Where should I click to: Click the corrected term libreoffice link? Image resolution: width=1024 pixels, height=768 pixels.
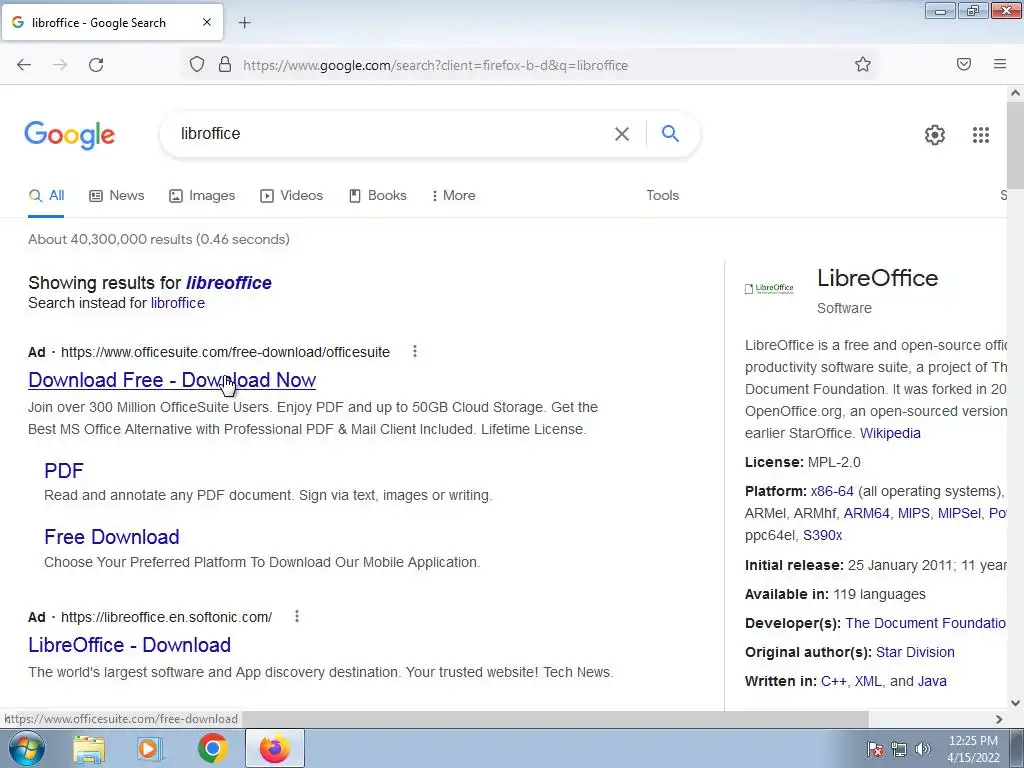pos(229,283)
